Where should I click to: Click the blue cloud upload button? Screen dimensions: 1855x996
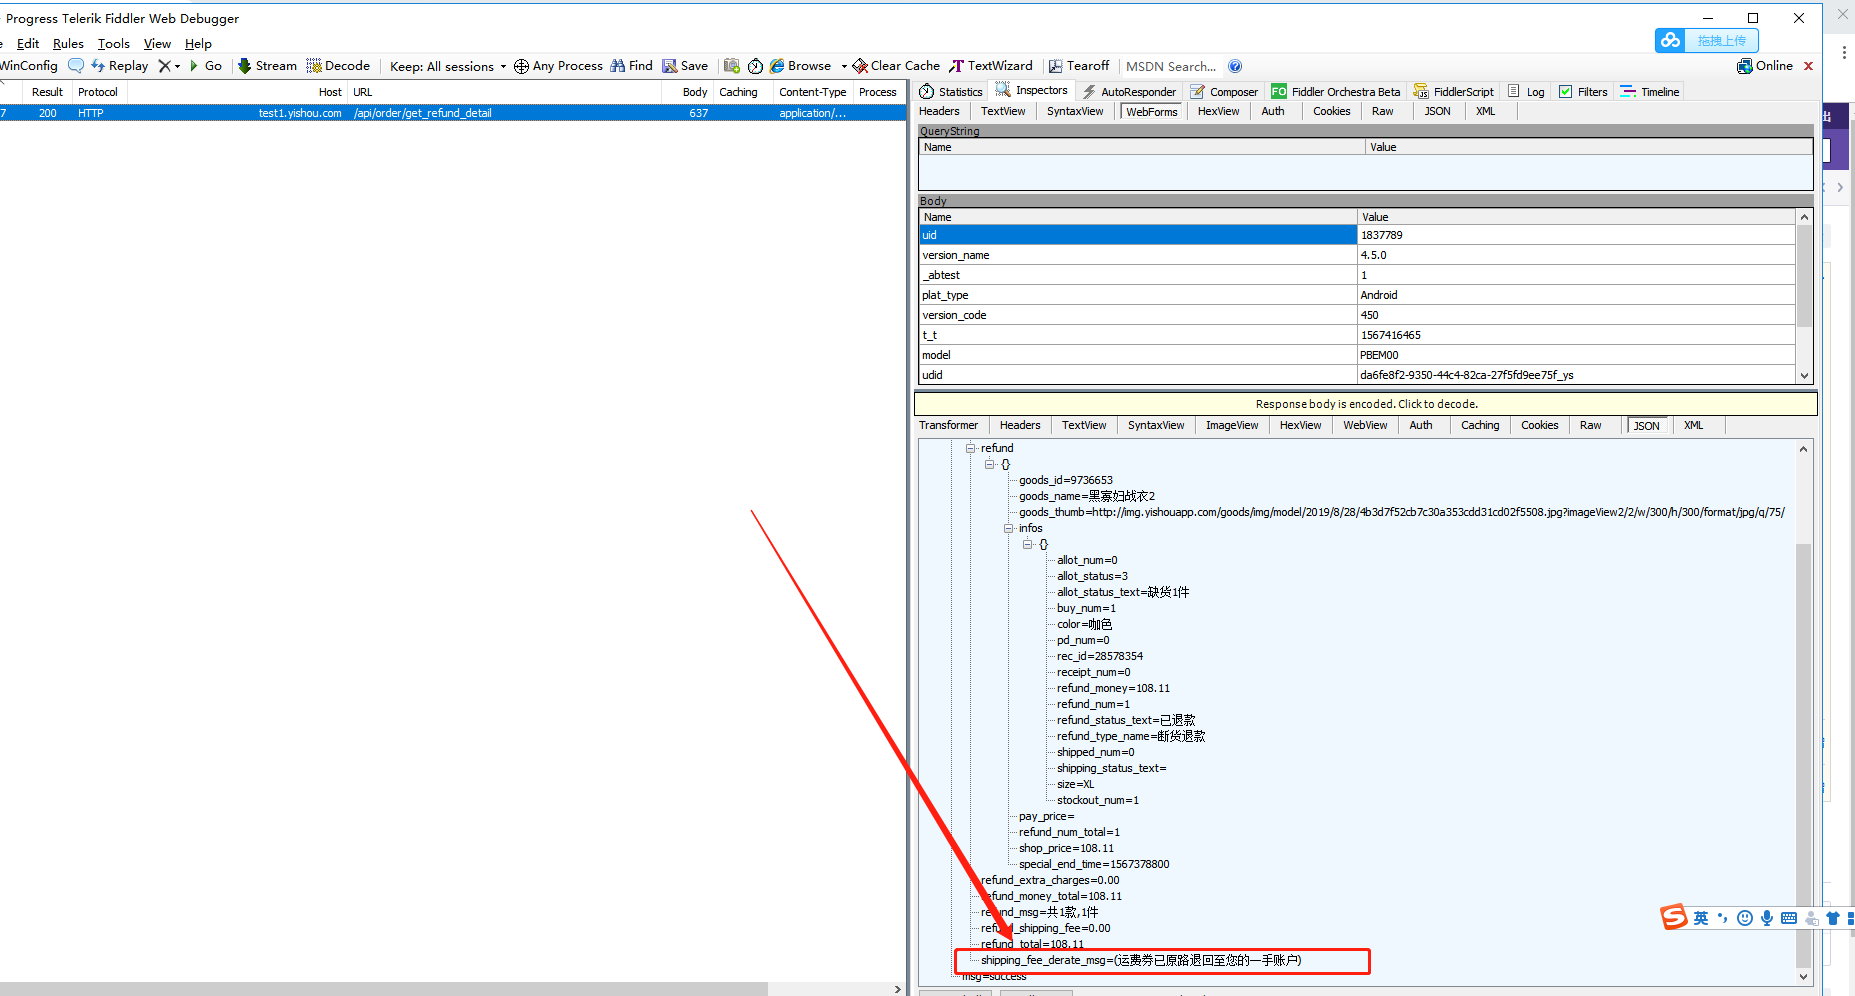click(1707, 40)
